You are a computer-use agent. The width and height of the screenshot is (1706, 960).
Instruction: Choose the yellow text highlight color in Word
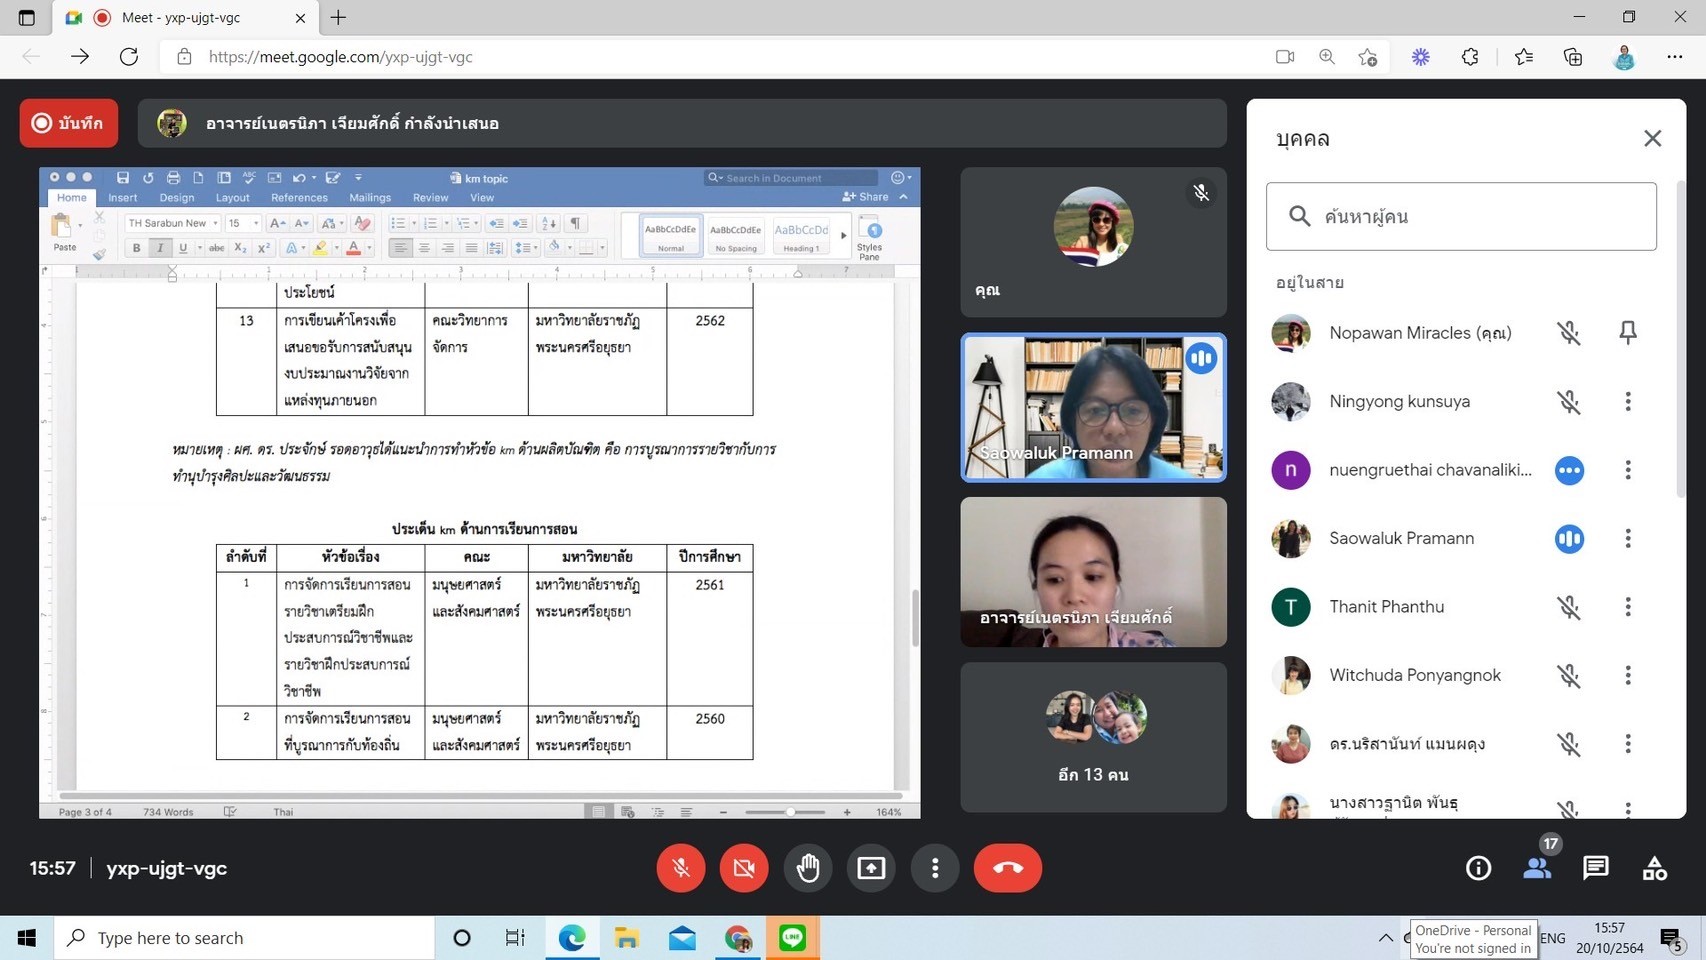click(320, 248)
